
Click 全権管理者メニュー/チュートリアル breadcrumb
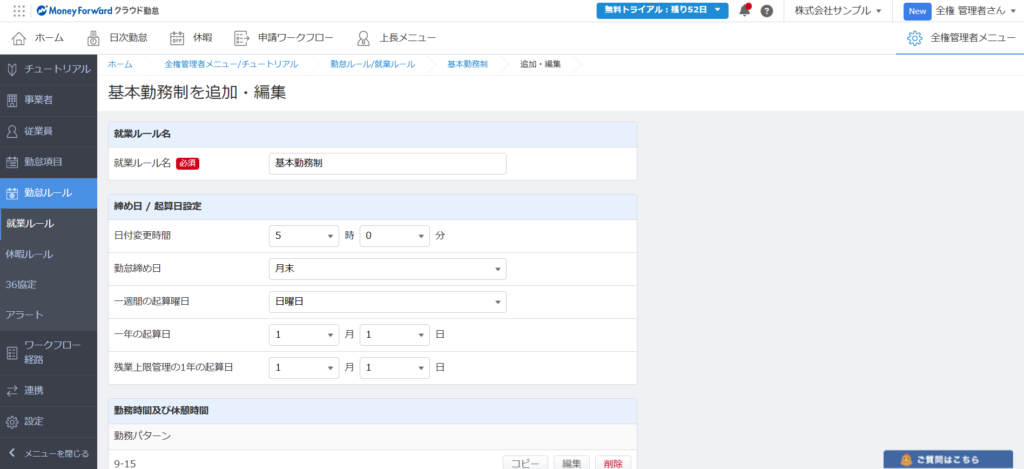231,64
